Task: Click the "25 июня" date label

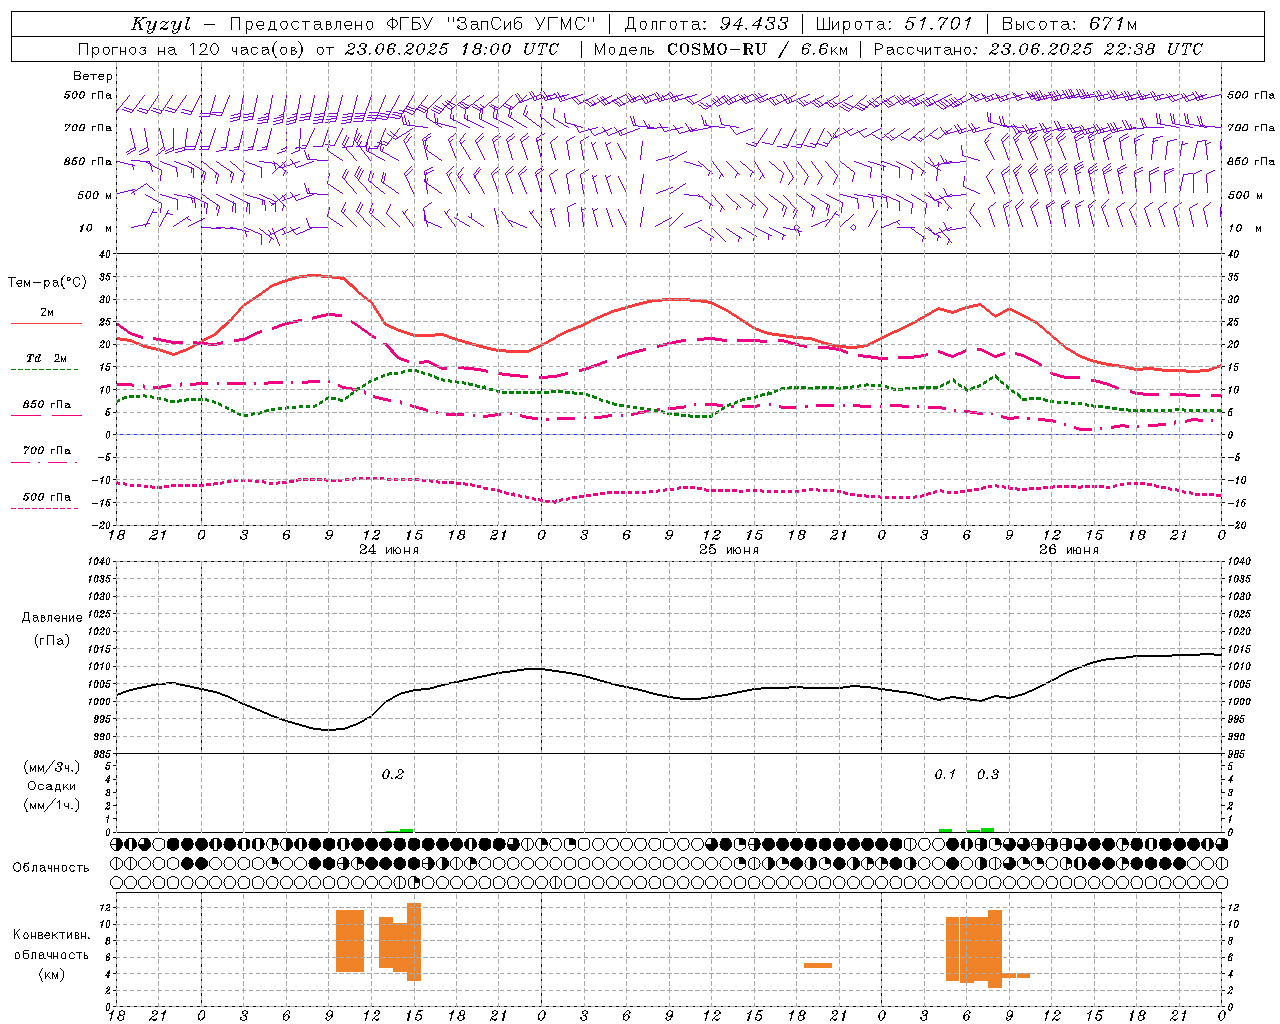Action: tap(729, 550)
